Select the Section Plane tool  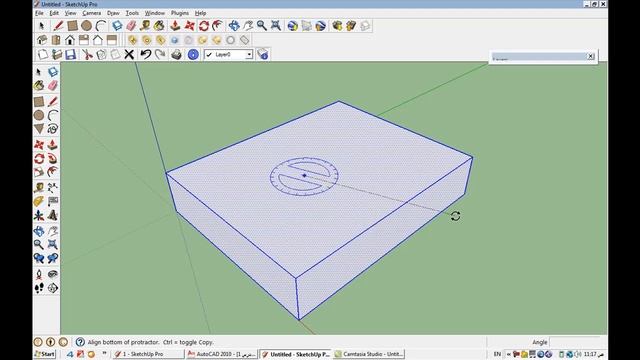(53, 288)
